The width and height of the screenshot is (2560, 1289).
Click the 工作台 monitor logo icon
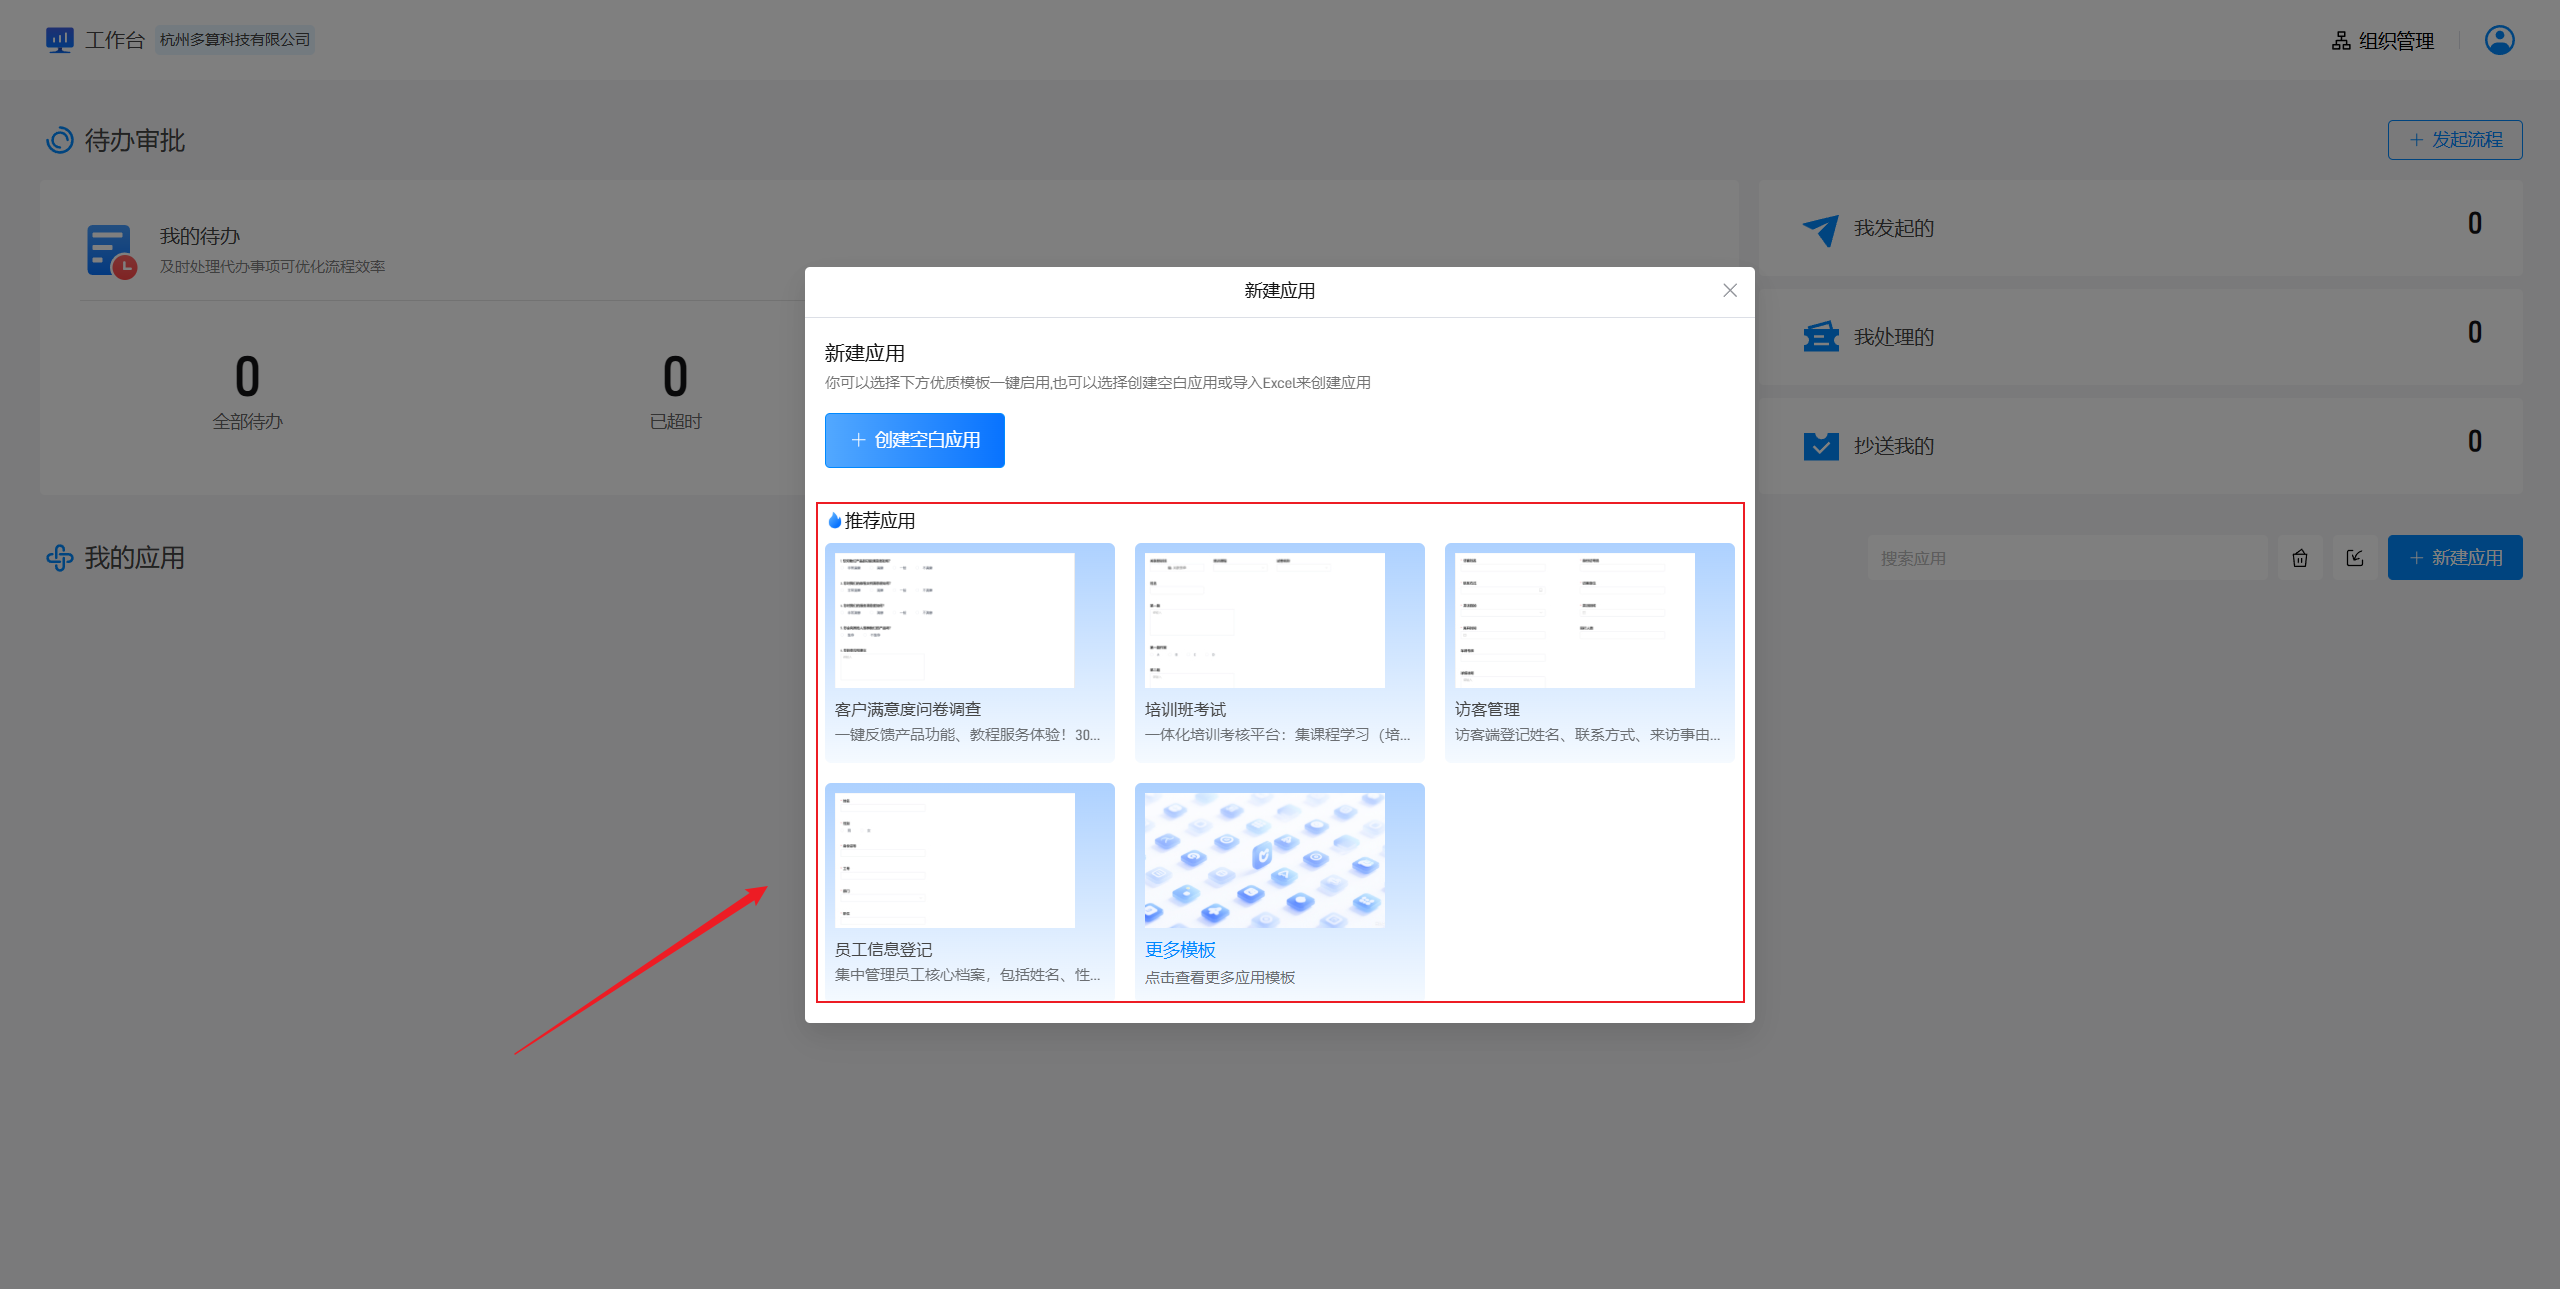(x=59, y=40)
